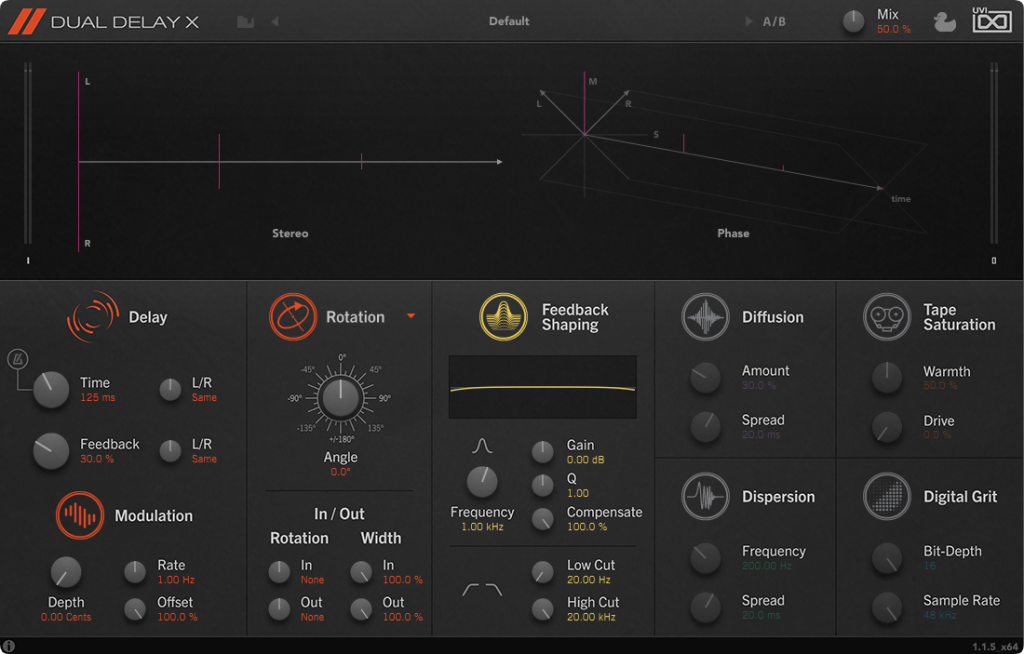Viewport: 1024px width, 654px height.
Task: Click the Delay Time knob
Action: 51,389
